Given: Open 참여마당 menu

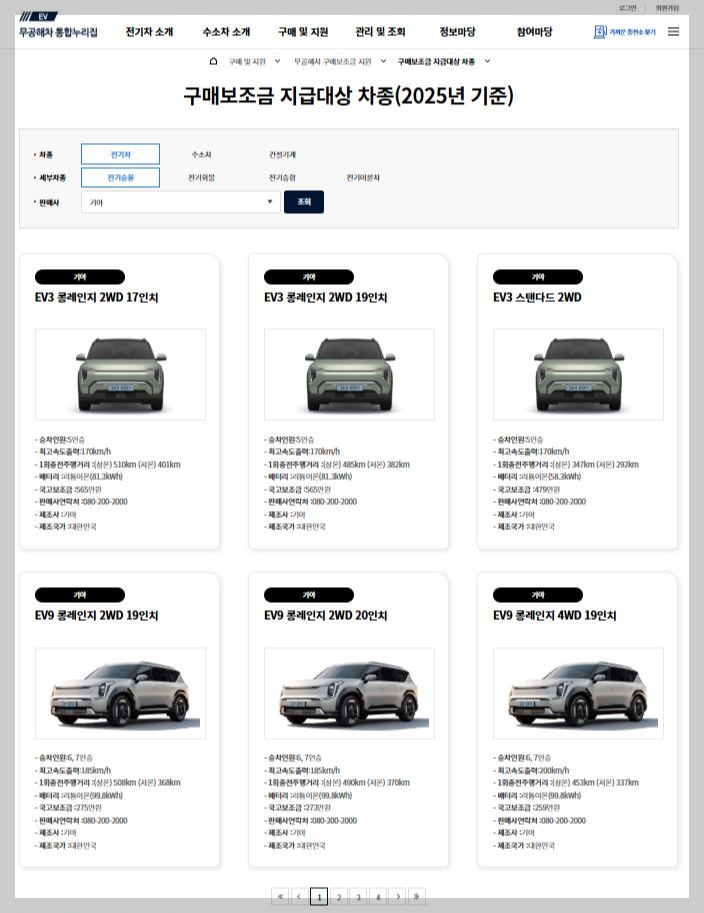Looking at the screenshot, I should [535, 32].
